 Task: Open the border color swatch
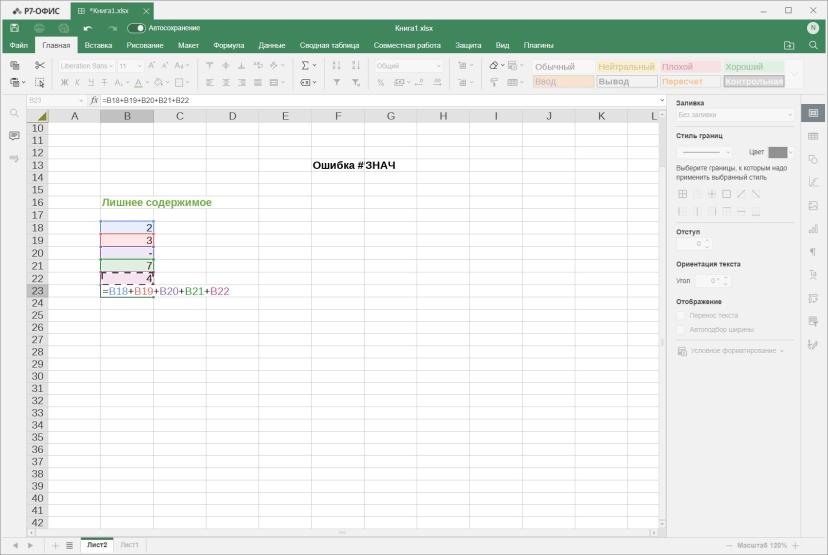(x=780, y=152)
